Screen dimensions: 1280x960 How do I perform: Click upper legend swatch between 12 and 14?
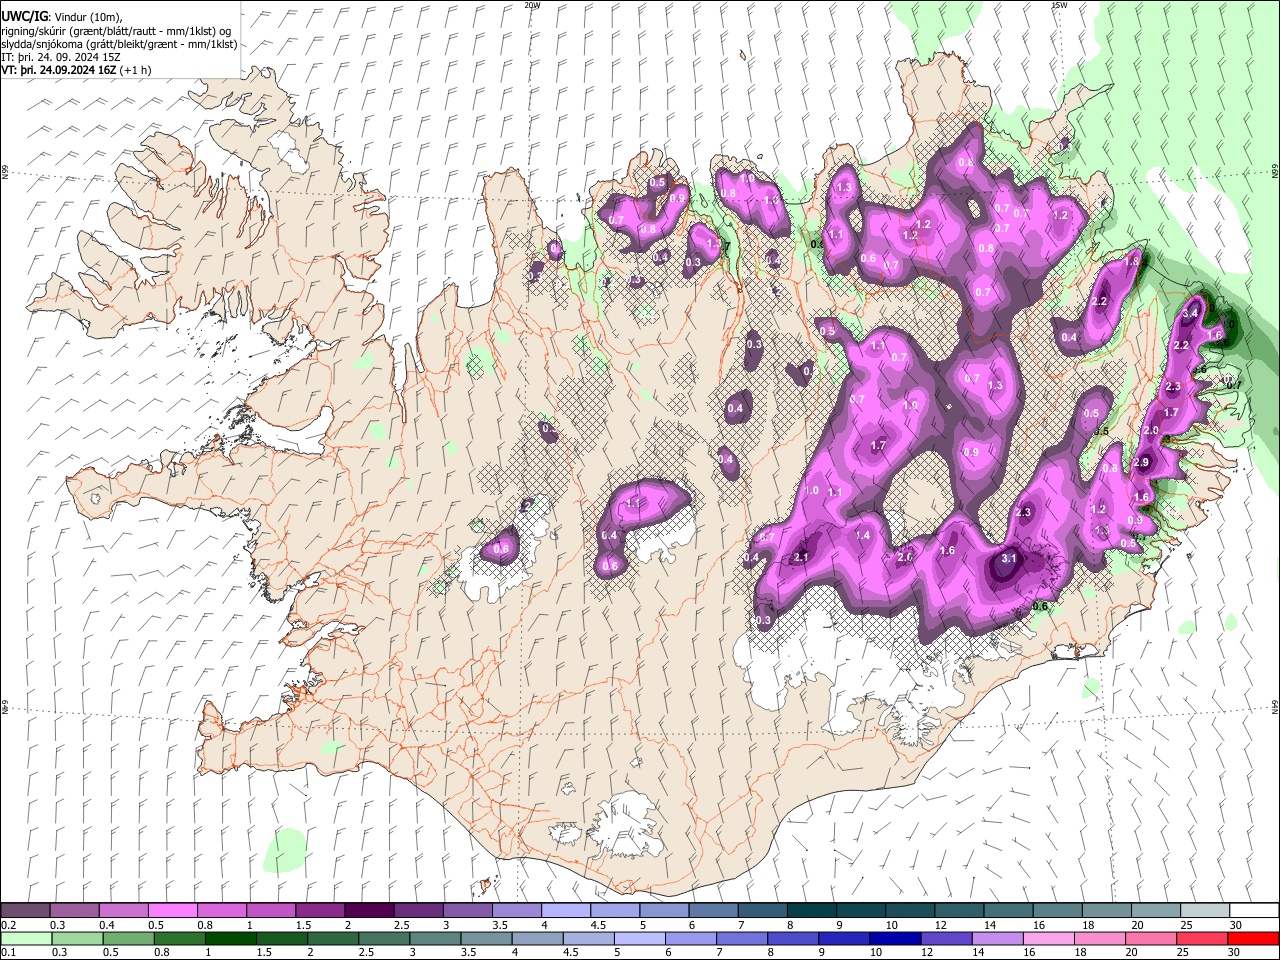(x=958, y=911)
